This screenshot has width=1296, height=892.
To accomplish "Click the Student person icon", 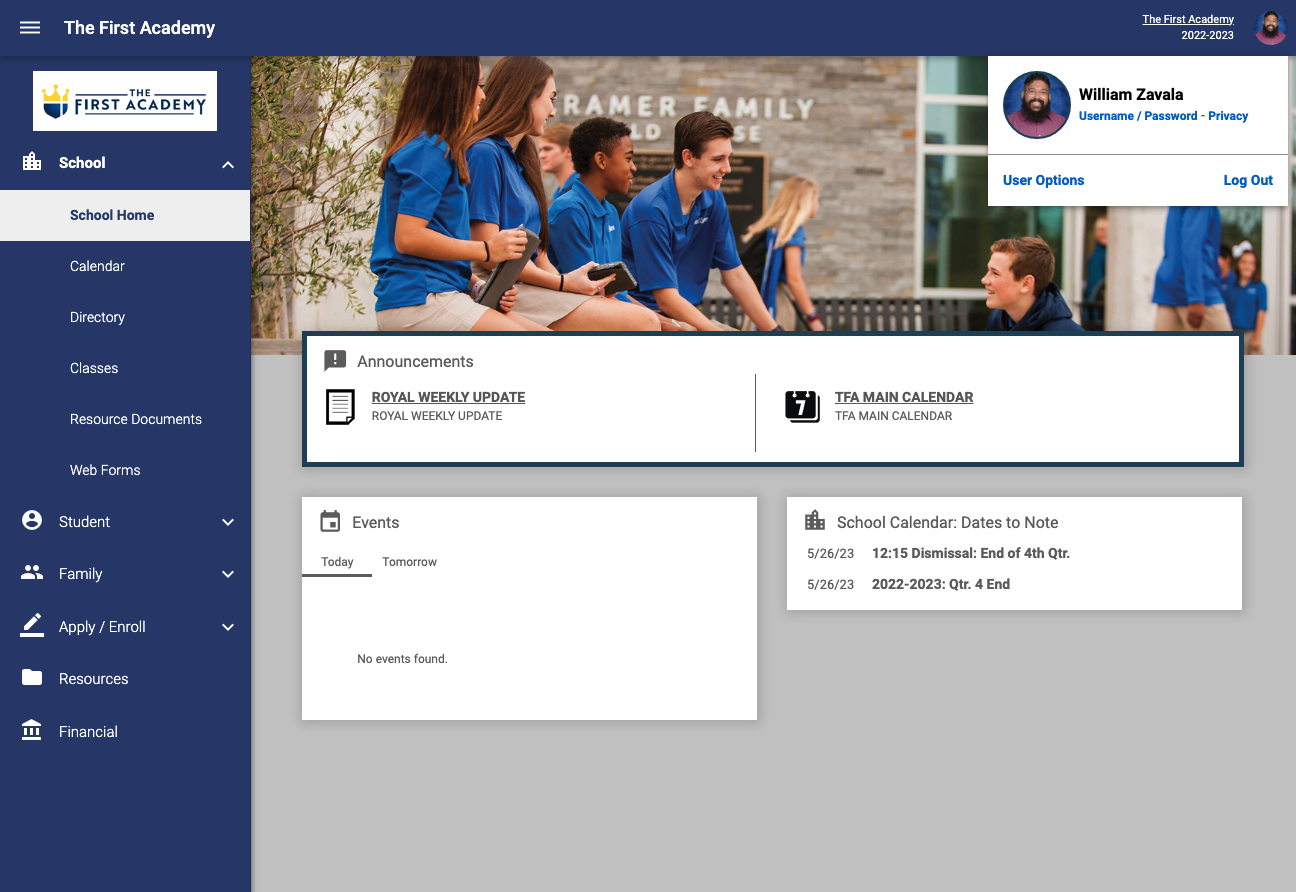I will (x=32, y=521).
